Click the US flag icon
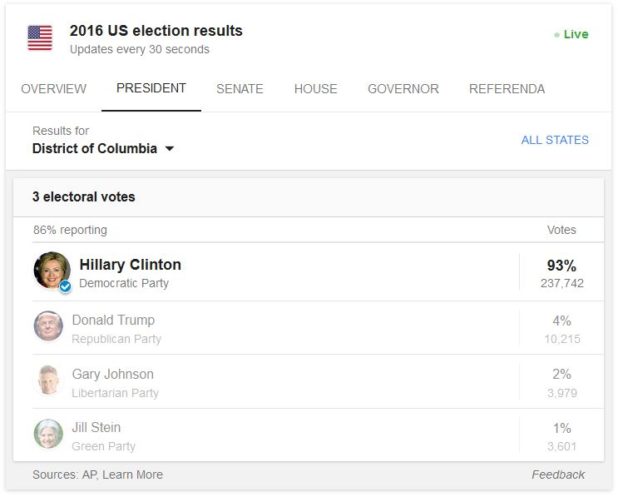This screenshot has height=497, width=618. 40,38
